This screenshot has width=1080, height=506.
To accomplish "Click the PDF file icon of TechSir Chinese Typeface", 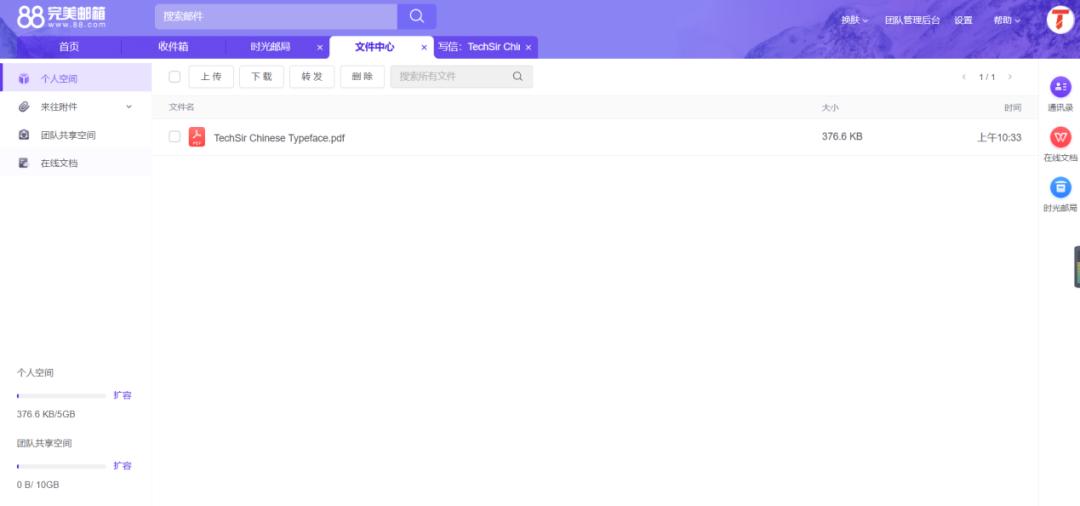I will click(197, 137).
